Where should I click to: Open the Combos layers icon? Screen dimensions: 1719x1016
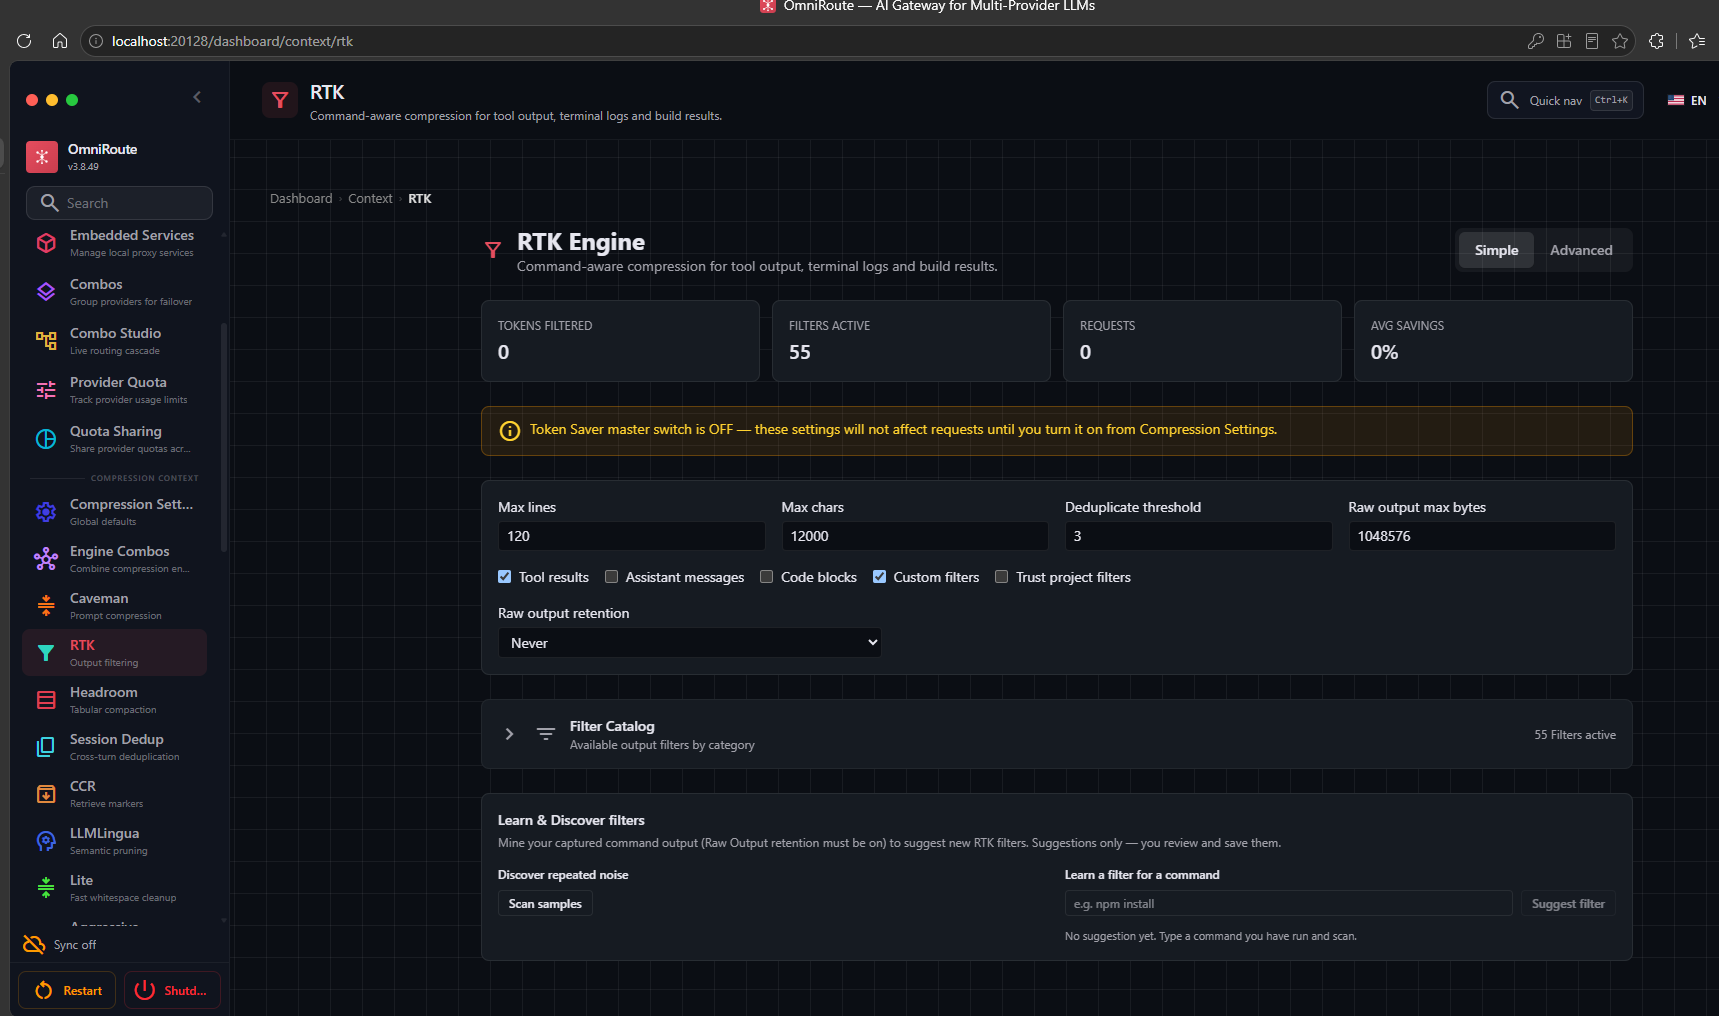(x=46, y=292)
